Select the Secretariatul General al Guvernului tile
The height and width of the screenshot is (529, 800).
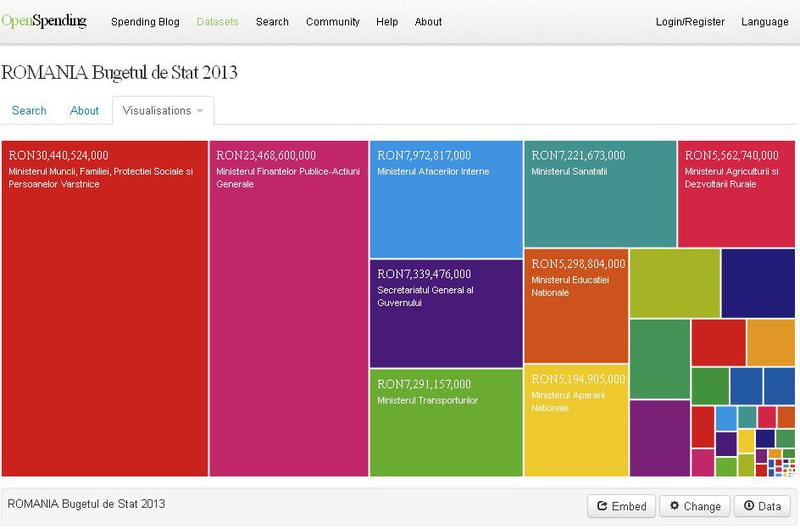pos(446,313)
